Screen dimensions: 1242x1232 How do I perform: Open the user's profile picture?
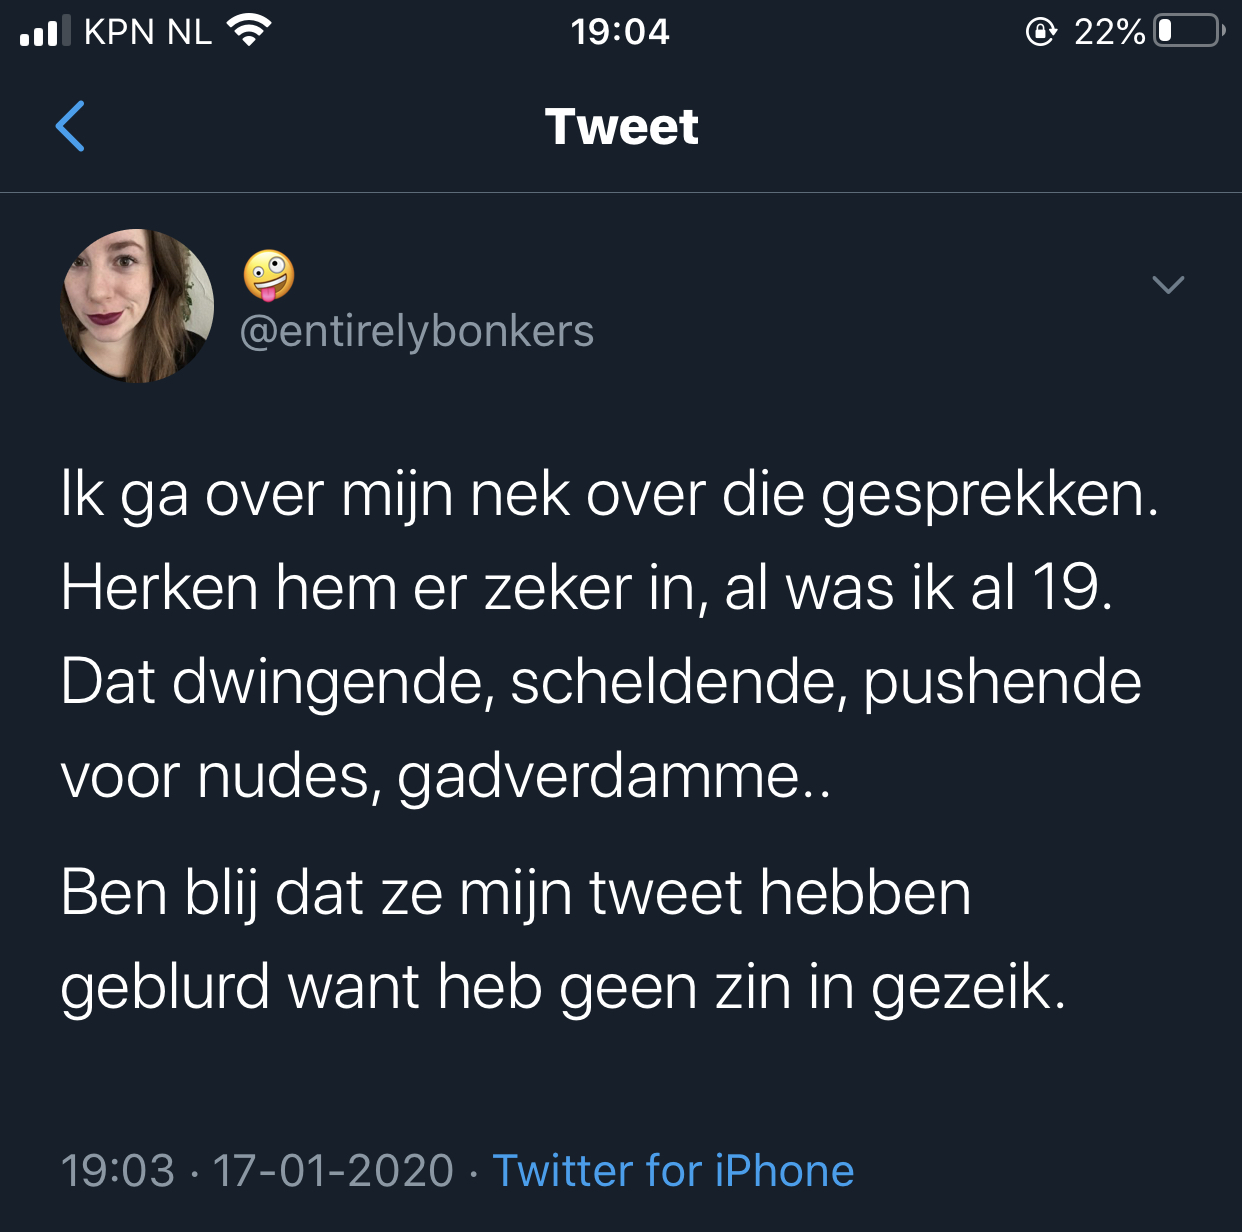click(x=137, y=306)
